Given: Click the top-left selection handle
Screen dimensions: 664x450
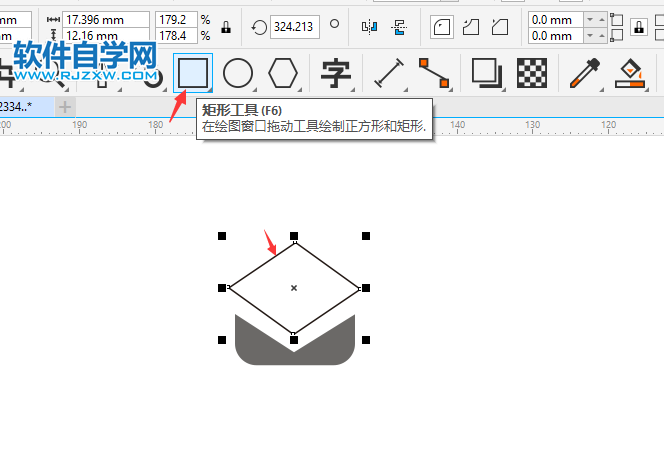Looking at the screenshot, I should 222,236.
